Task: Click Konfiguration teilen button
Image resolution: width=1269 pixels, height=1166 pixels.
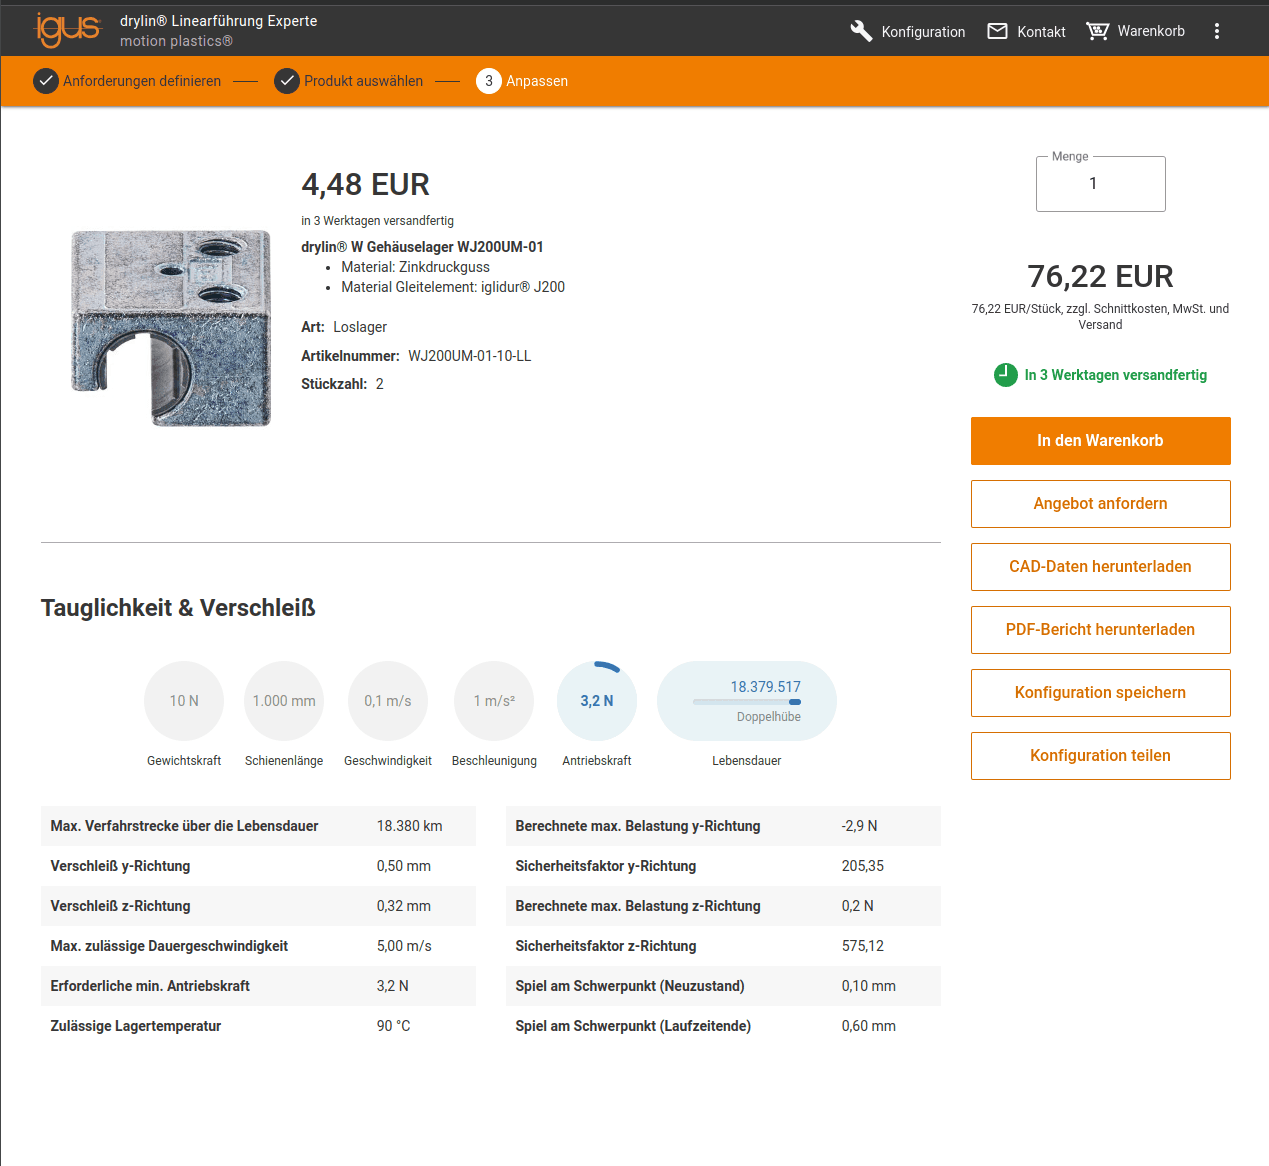Action: click(1100, 756)
